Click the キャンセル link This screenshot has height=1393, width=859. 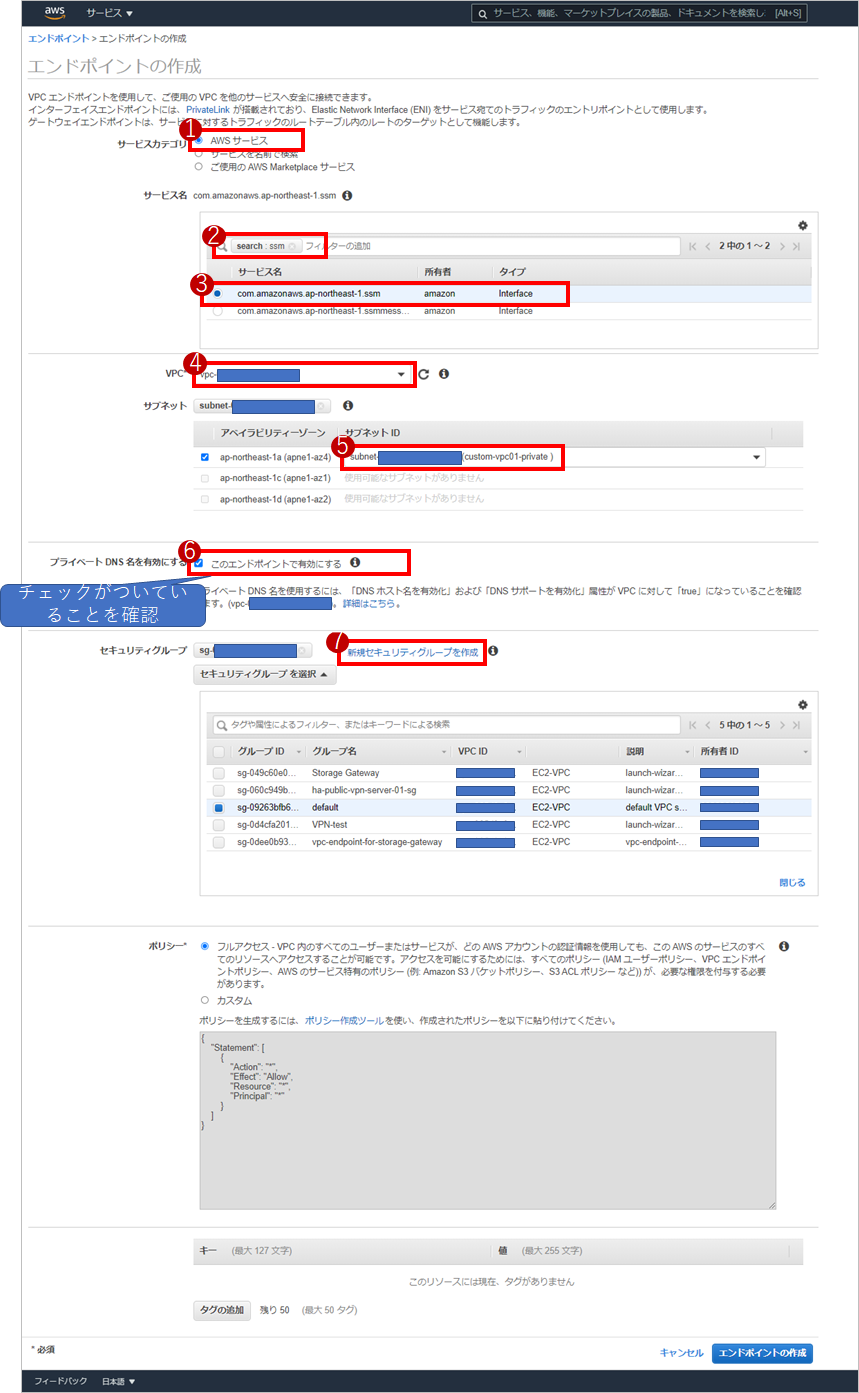click(681, 1353)
